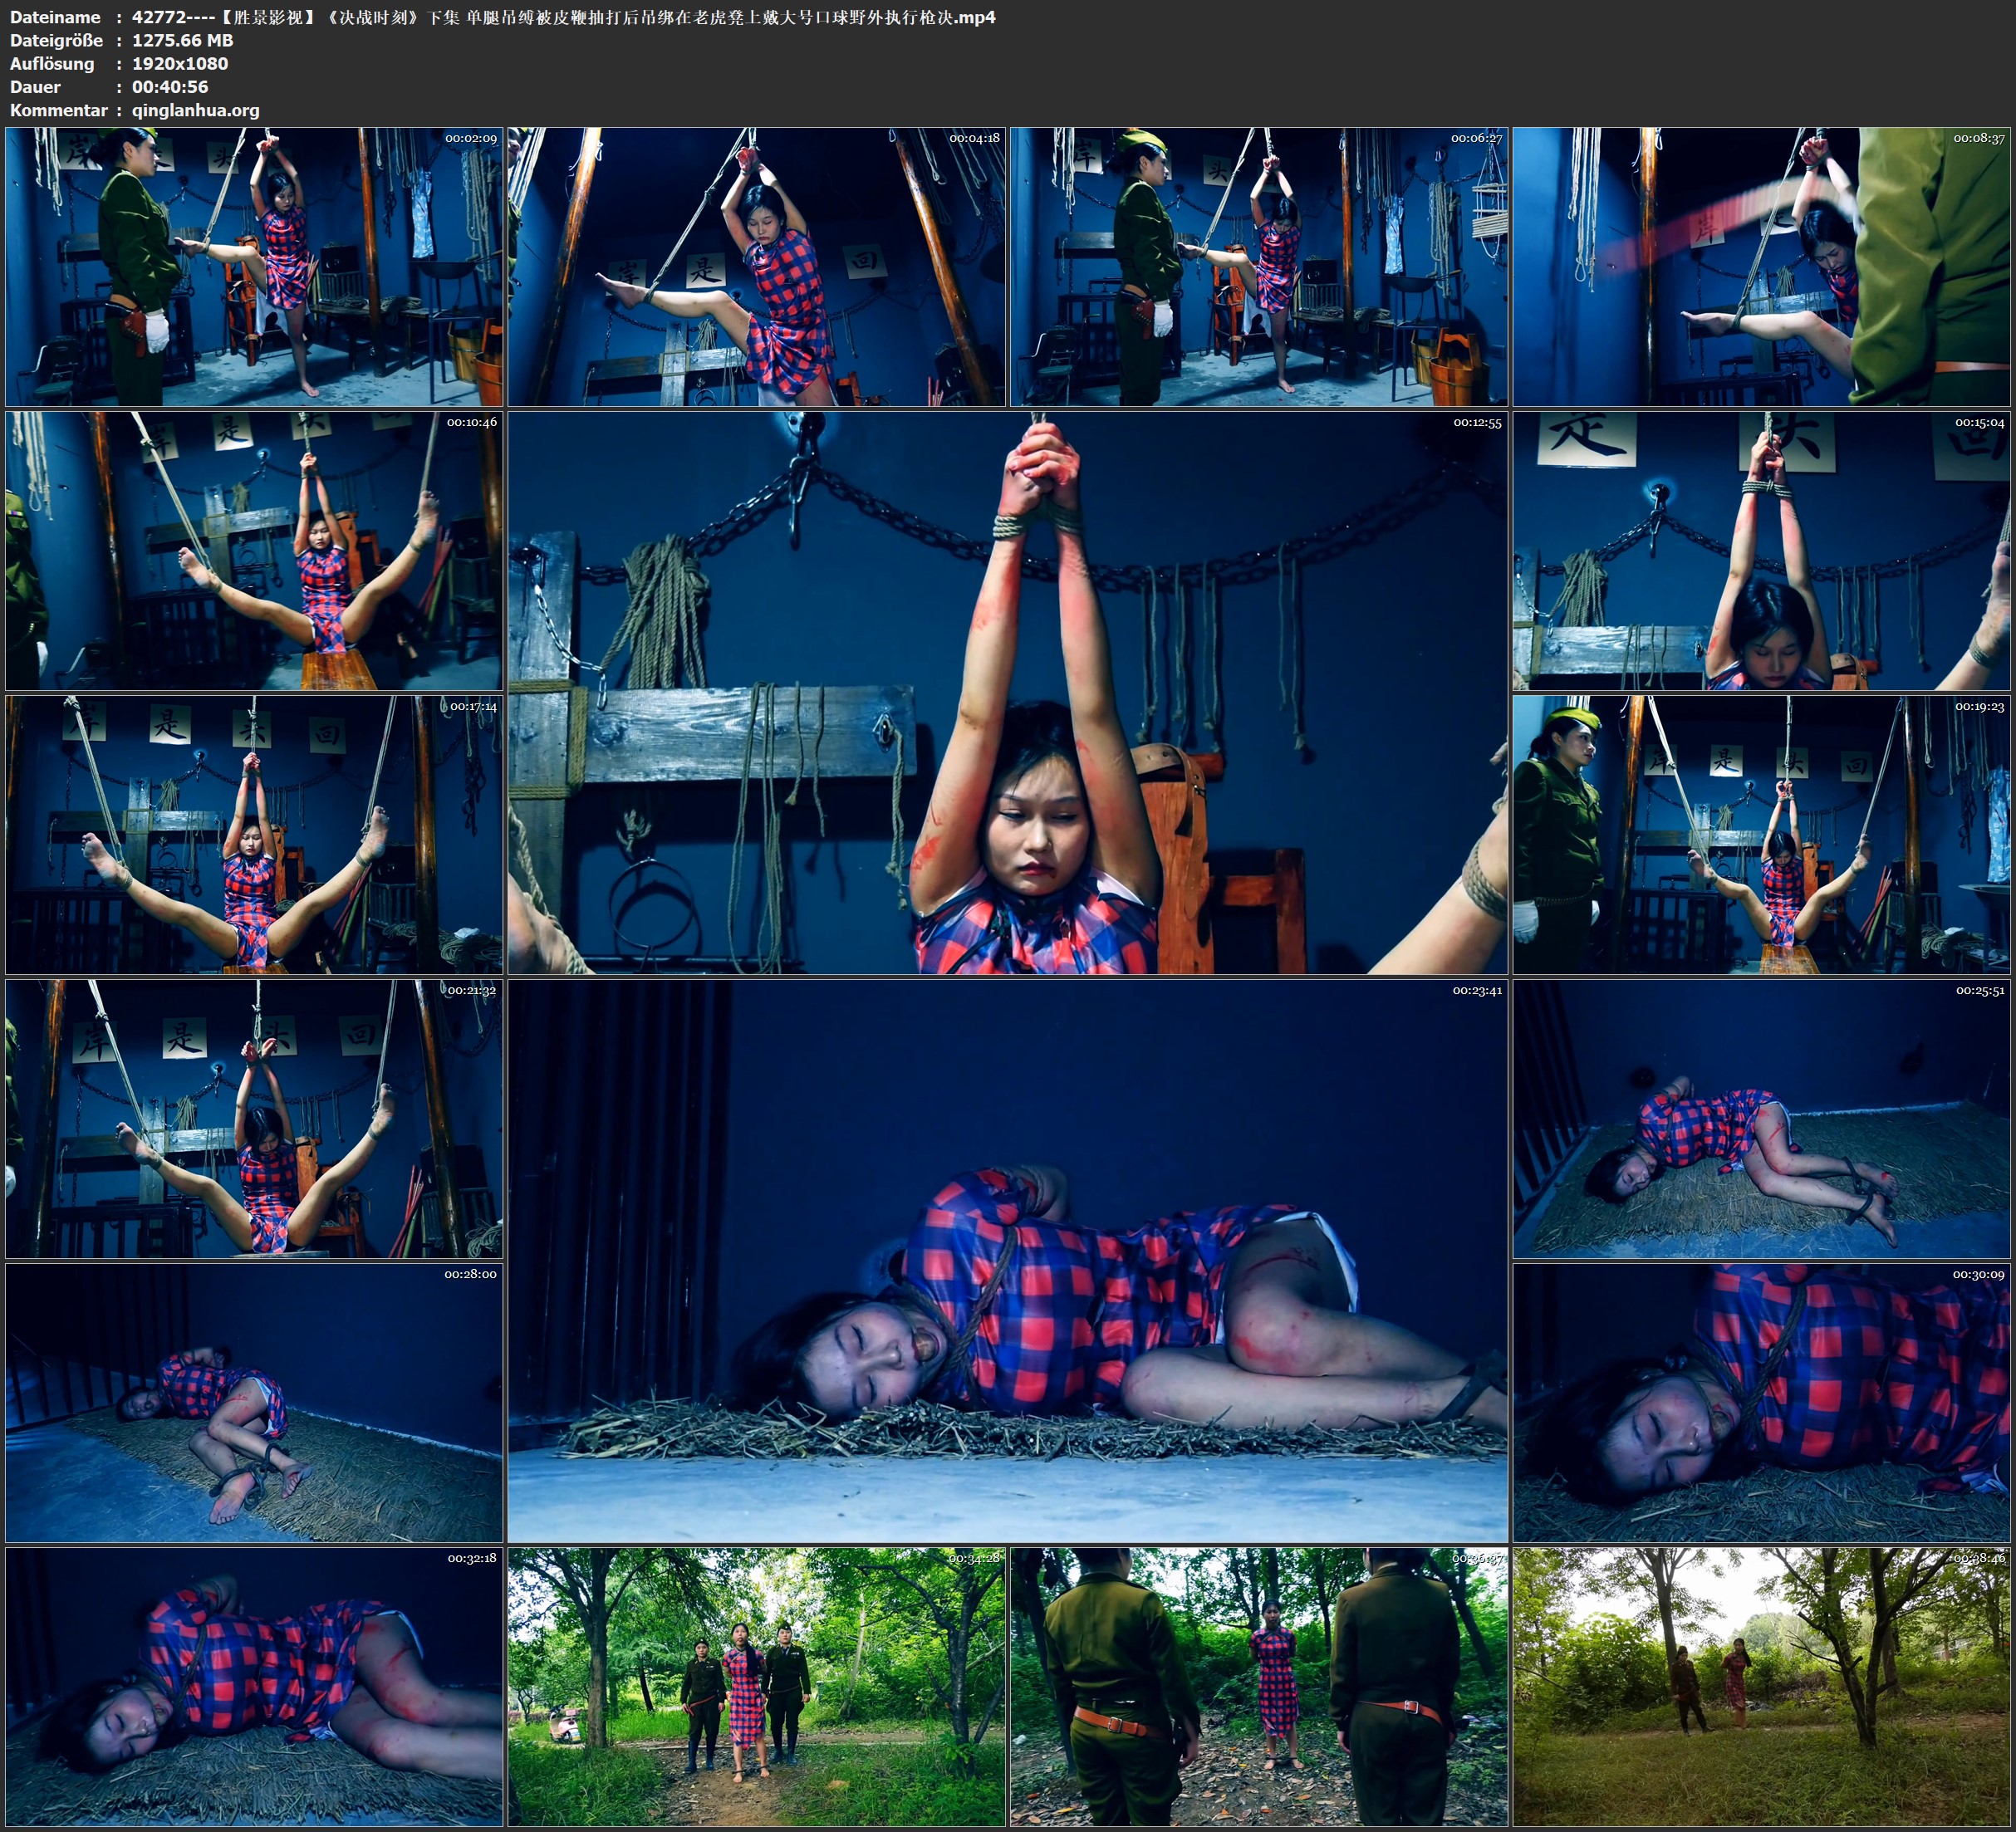Click the 1920x1080 resolution value
The width and height of the screenshot is (2016, 1832).
coord(180,63)
